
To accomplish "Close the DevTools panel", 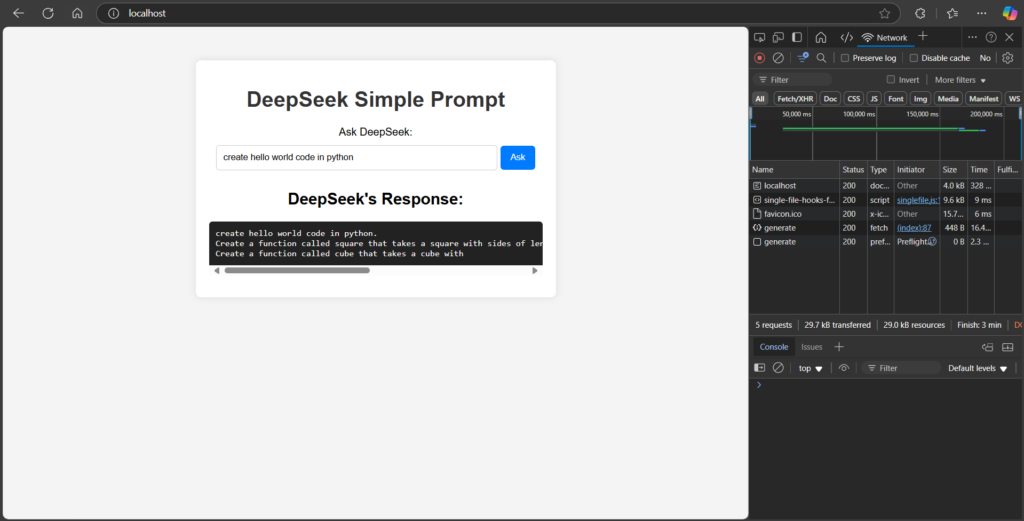I will (x=1010, y=37).
